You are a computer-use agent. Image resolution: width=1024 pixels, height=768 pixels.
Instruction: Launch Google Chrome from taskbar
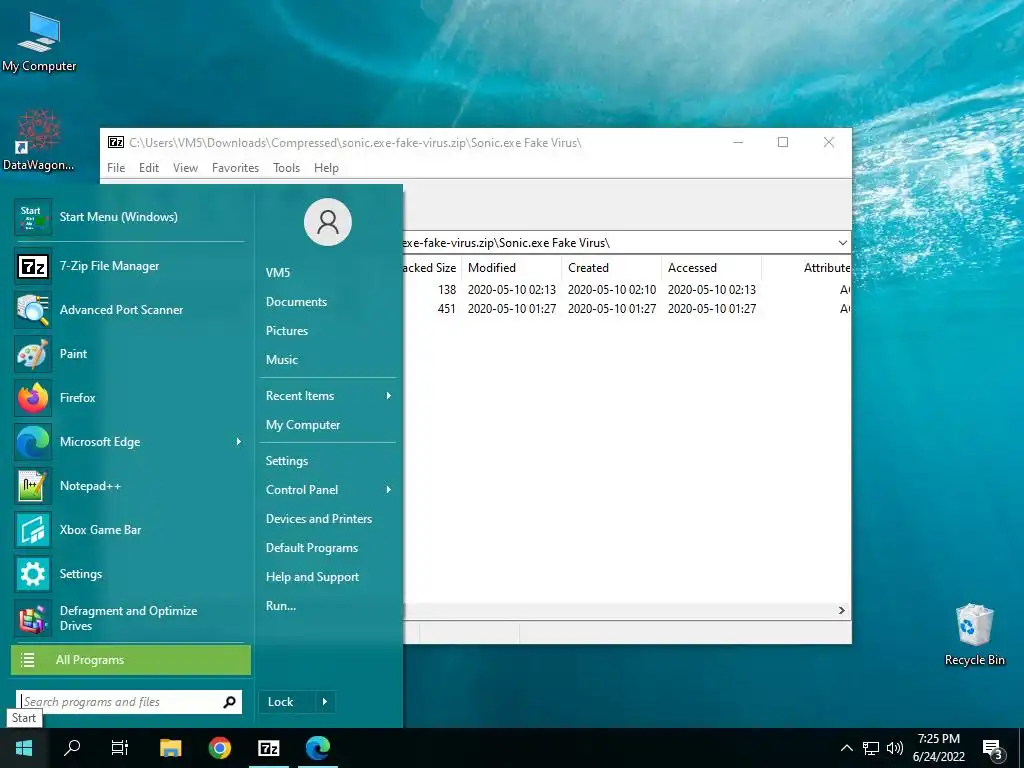219,748
